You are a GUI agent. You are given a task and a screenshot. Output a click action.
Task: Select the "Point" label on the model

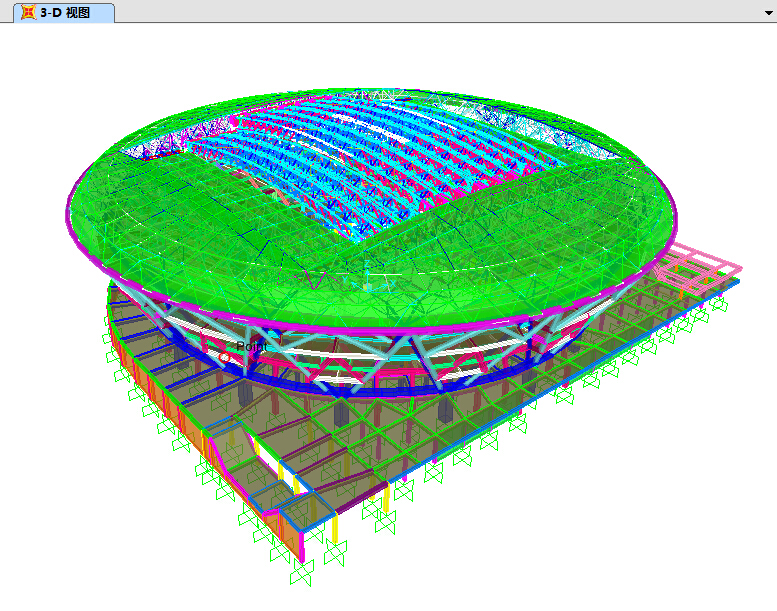(x=251, y=346)
